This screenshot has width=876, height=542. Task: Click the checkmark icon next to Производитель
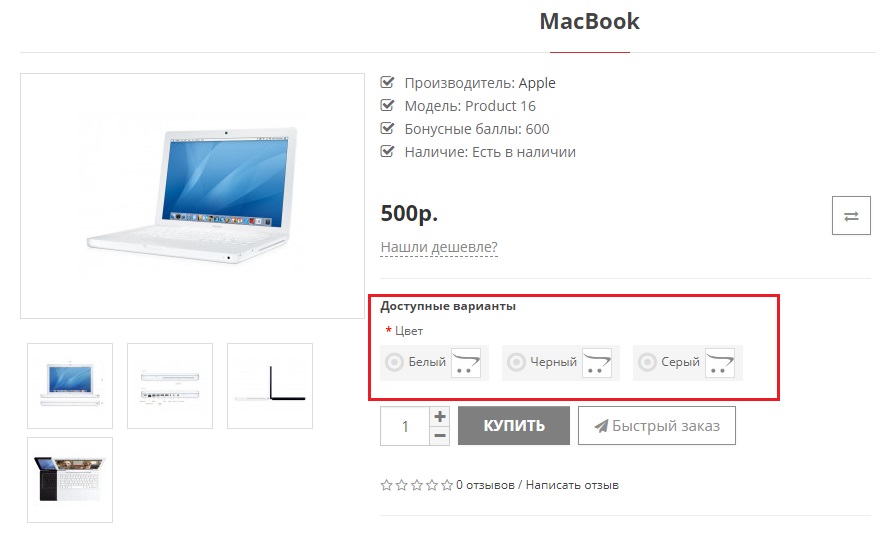point(387,83)
